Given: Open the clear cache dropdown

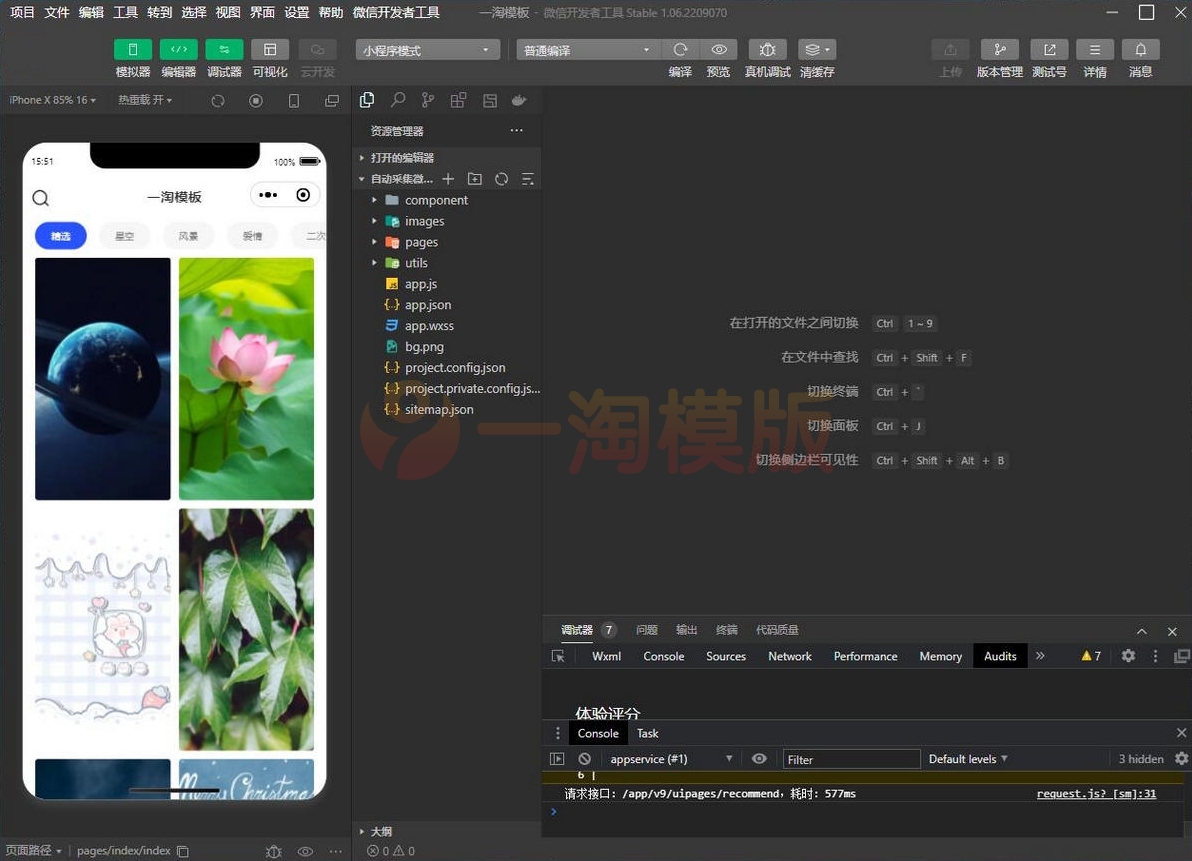Looking at the screenshot, I should (817, 49).
